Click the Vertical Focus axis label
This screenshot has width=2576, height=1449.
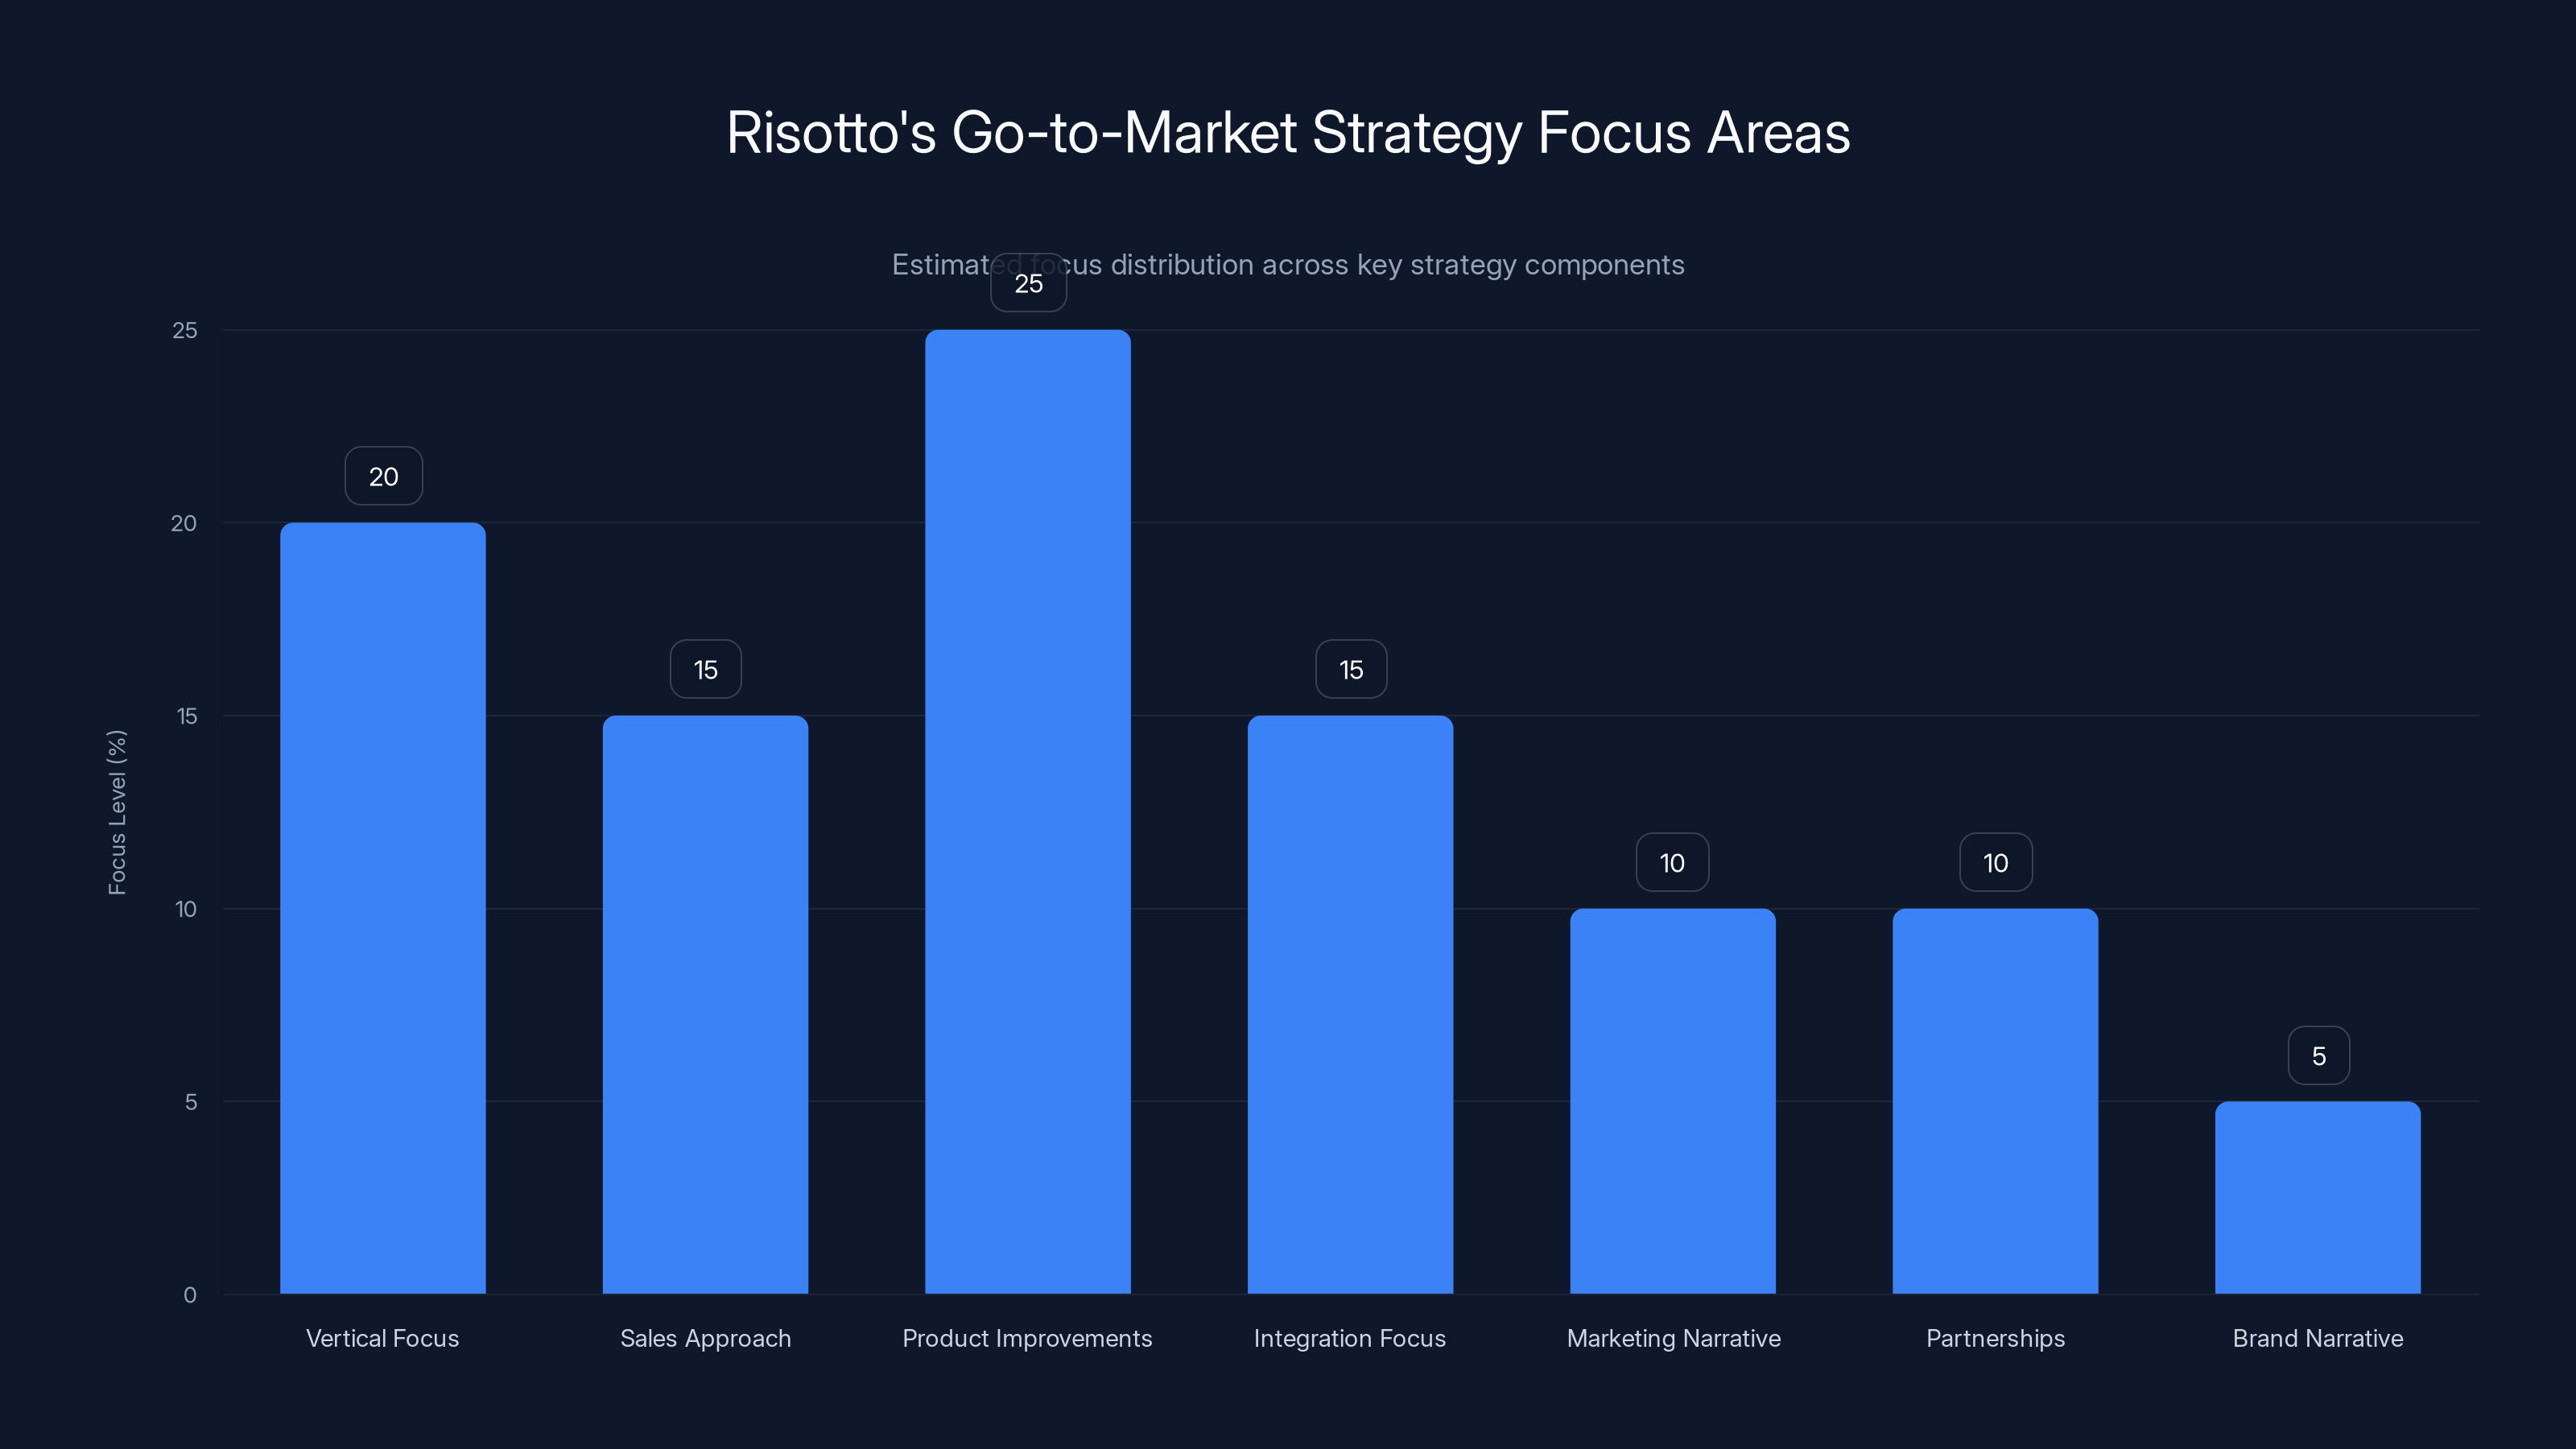tap(383, 1338)
